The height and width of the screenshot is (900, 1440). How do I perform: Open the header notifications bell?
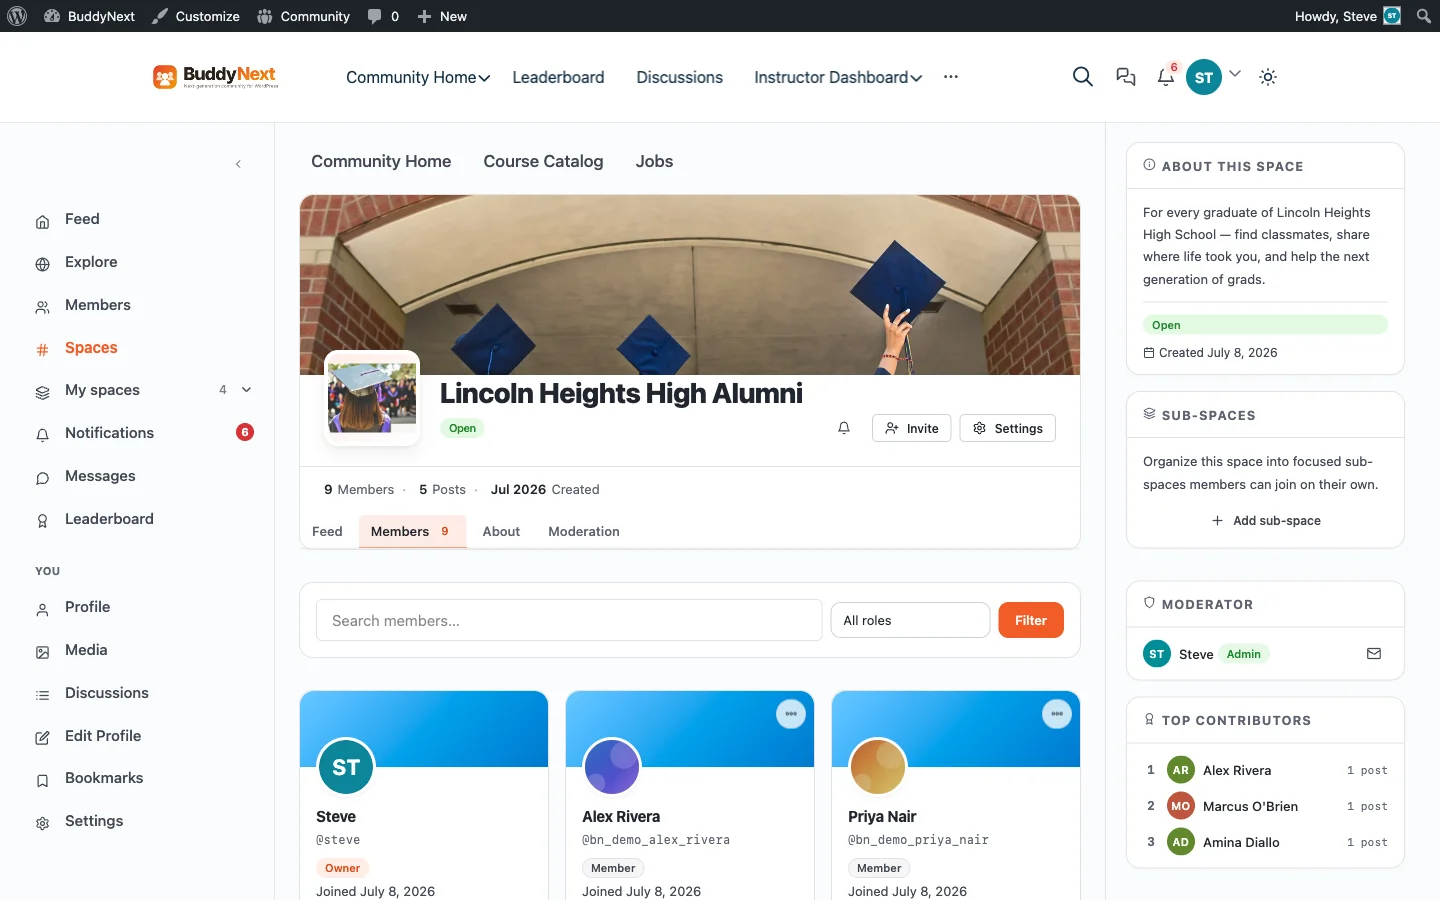[1166, 77]
